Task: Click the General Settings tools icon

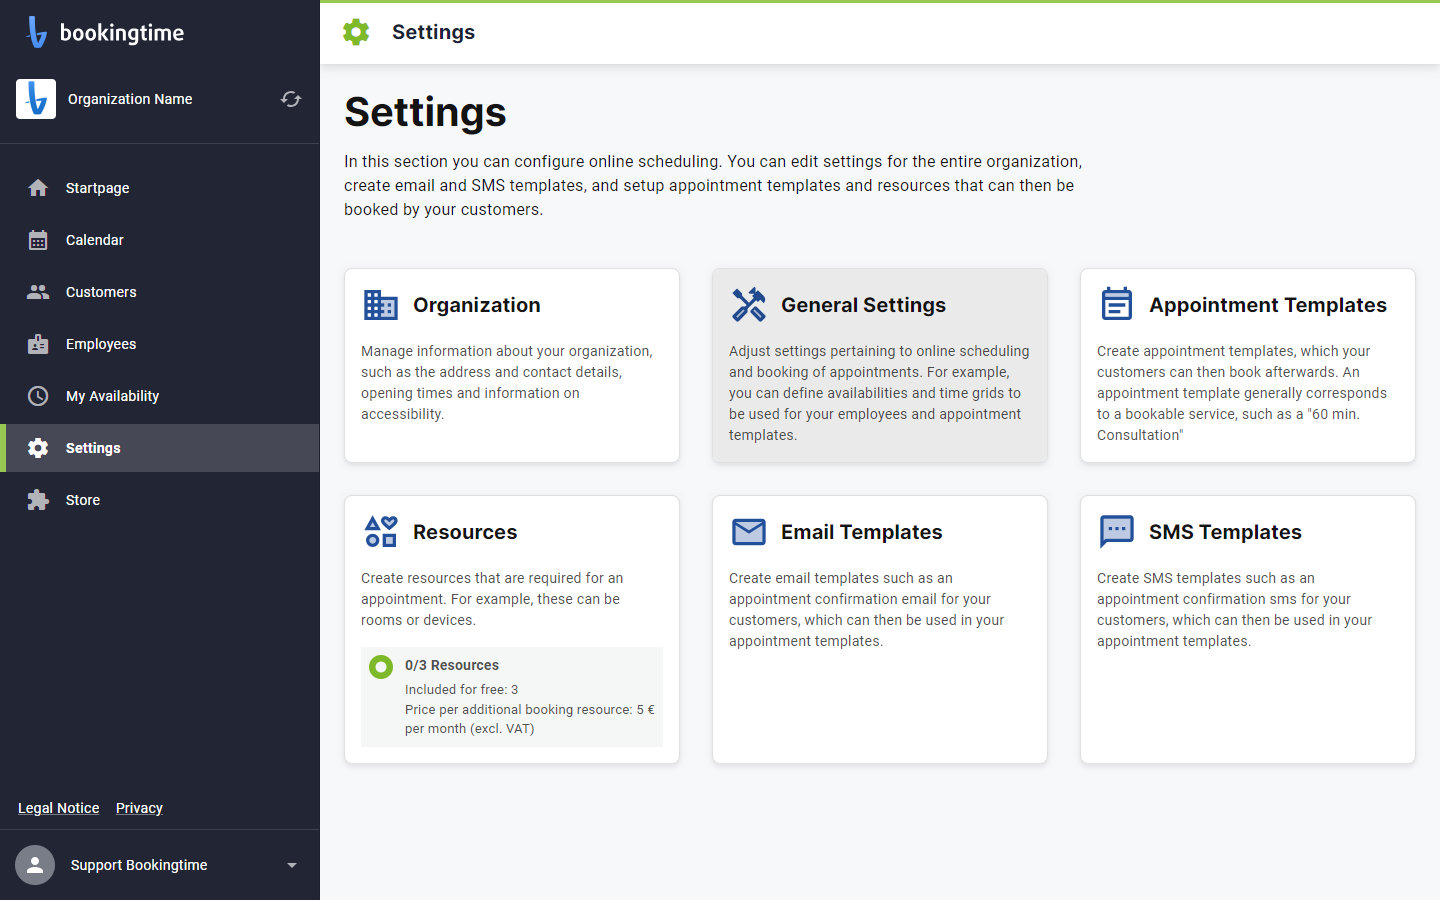Action: (749, 305)
